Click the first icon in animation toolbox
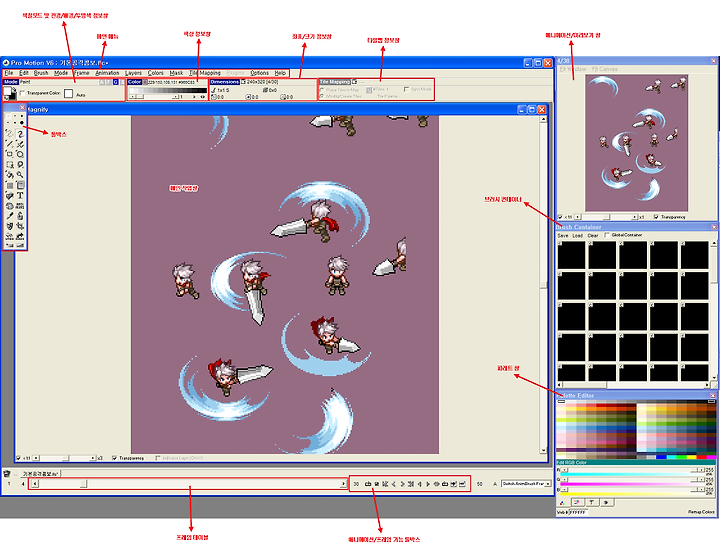 pyautogui.click(x=368, y=484)
